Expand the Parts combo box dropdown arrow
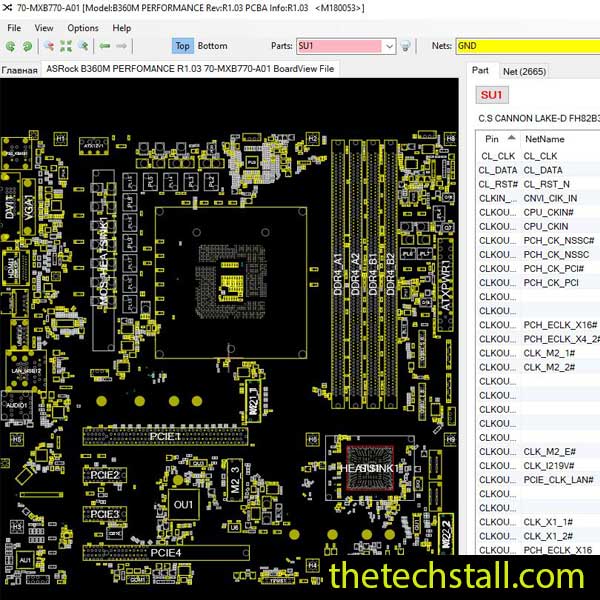This screenshot has height=600, width=600. click(389, 46)
